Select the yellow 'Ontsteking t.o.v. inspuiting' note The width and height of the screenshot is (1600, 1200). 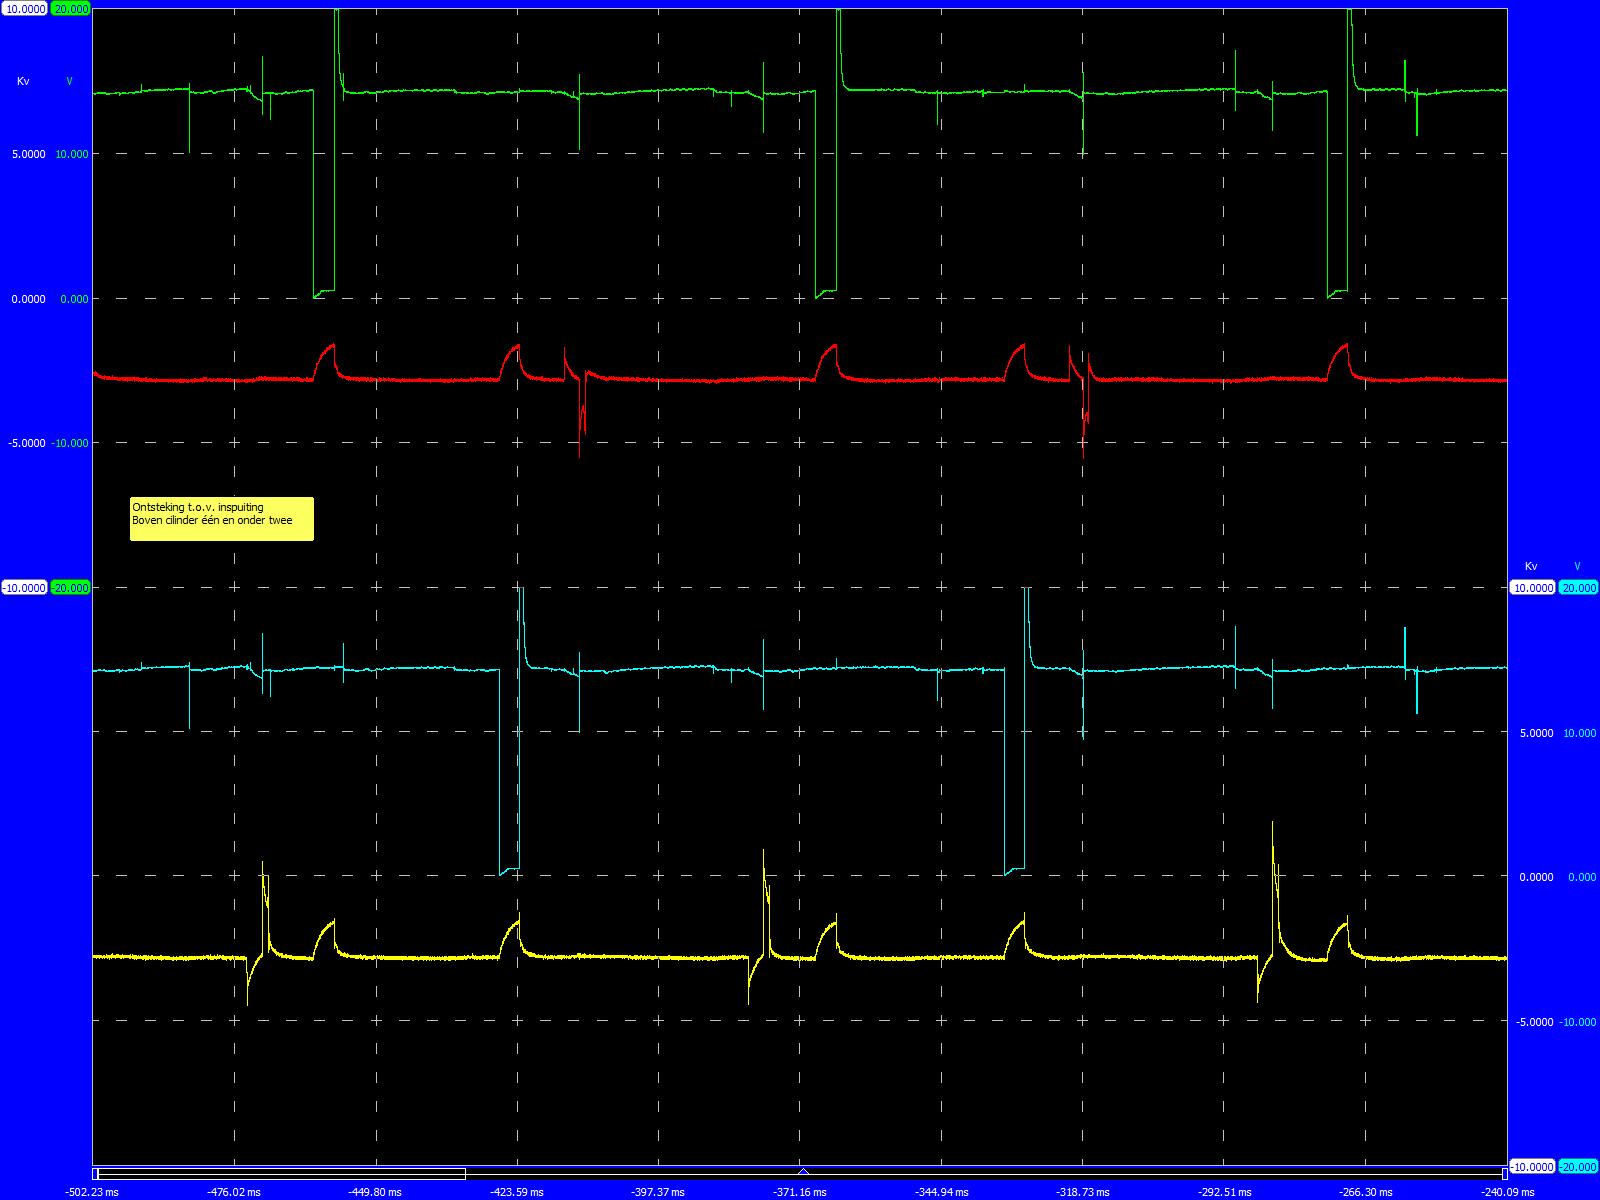click(x=221, y=519)
